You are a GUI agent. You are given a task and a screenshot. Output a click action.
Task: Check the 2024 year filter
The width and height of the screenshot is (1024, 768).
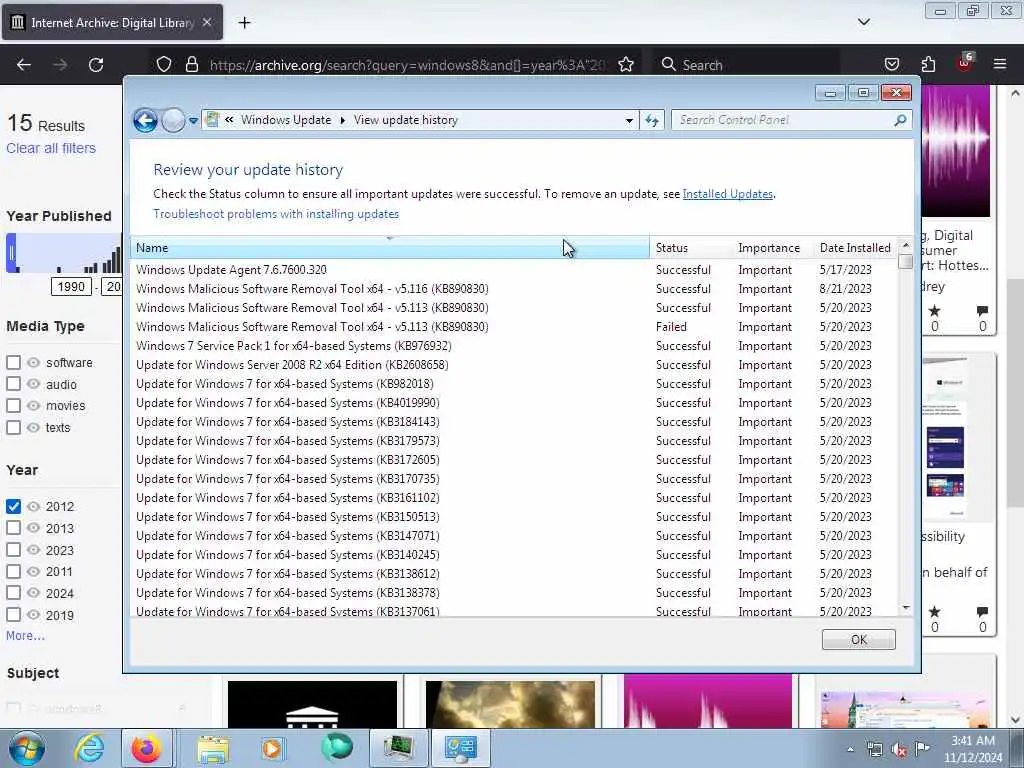pos(13,593)
